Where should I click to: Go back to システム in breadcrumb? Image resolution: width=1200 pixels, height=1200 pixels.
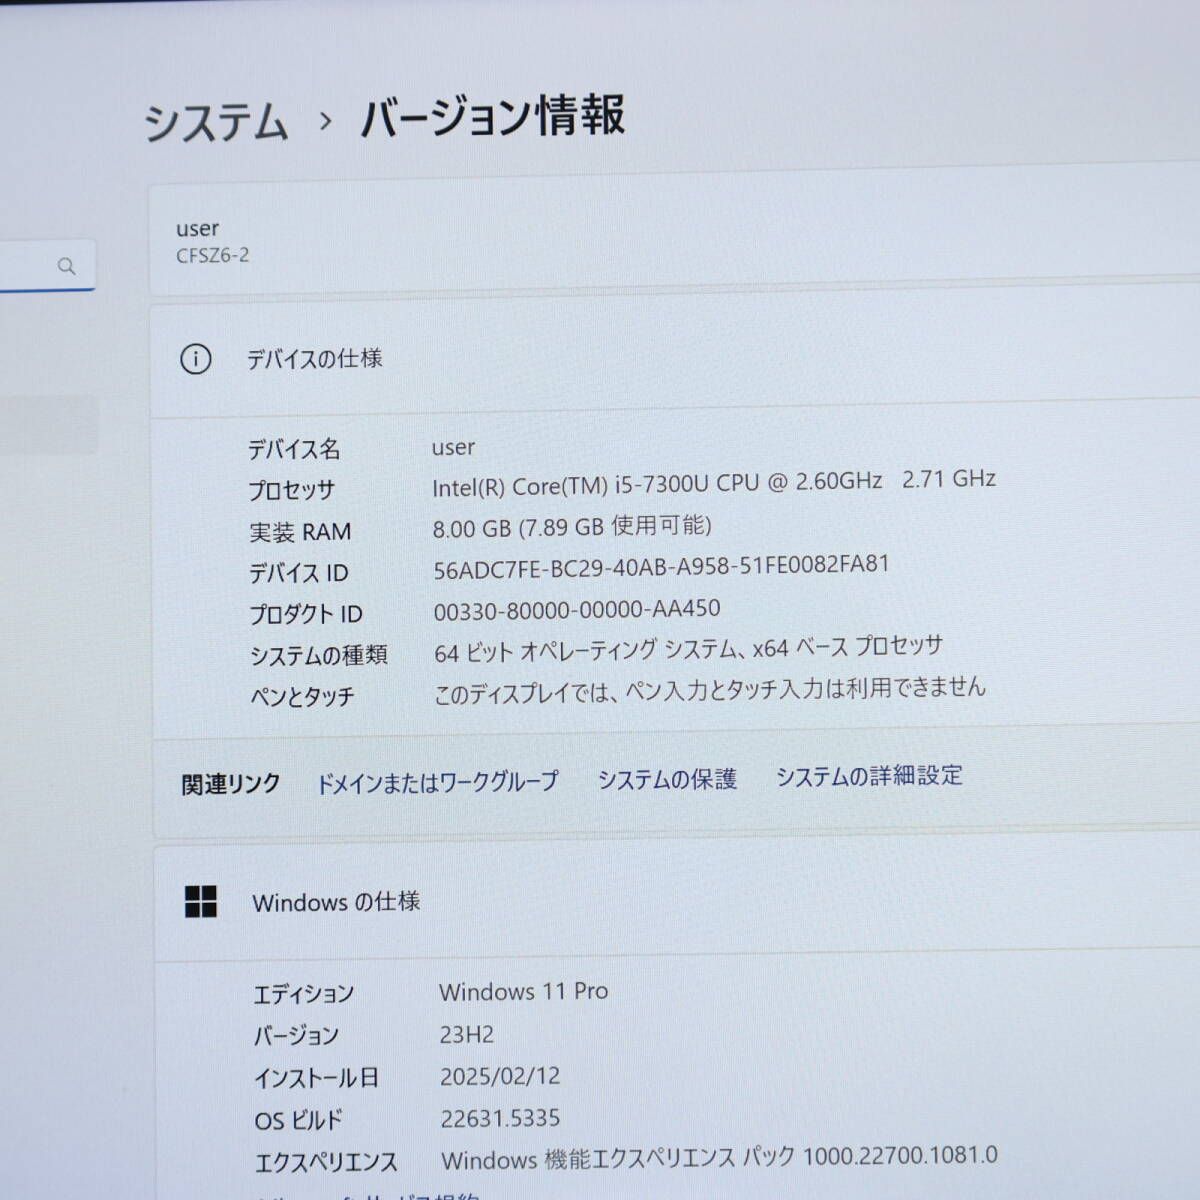tap(216, 123)
